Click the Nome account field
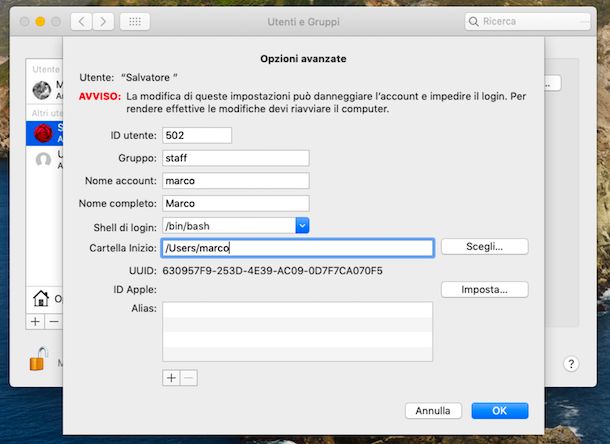610x444 pixels. pyautogui.click(x=236, y=181)
